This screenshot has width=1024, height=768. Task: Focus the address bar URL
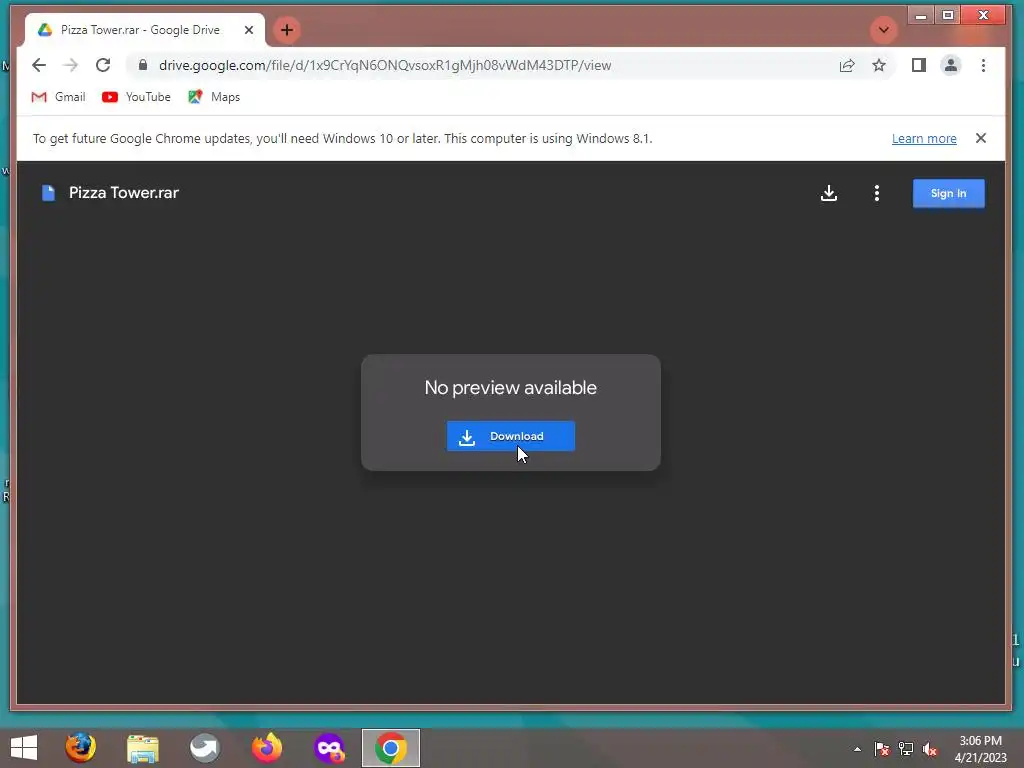point(385,65)
